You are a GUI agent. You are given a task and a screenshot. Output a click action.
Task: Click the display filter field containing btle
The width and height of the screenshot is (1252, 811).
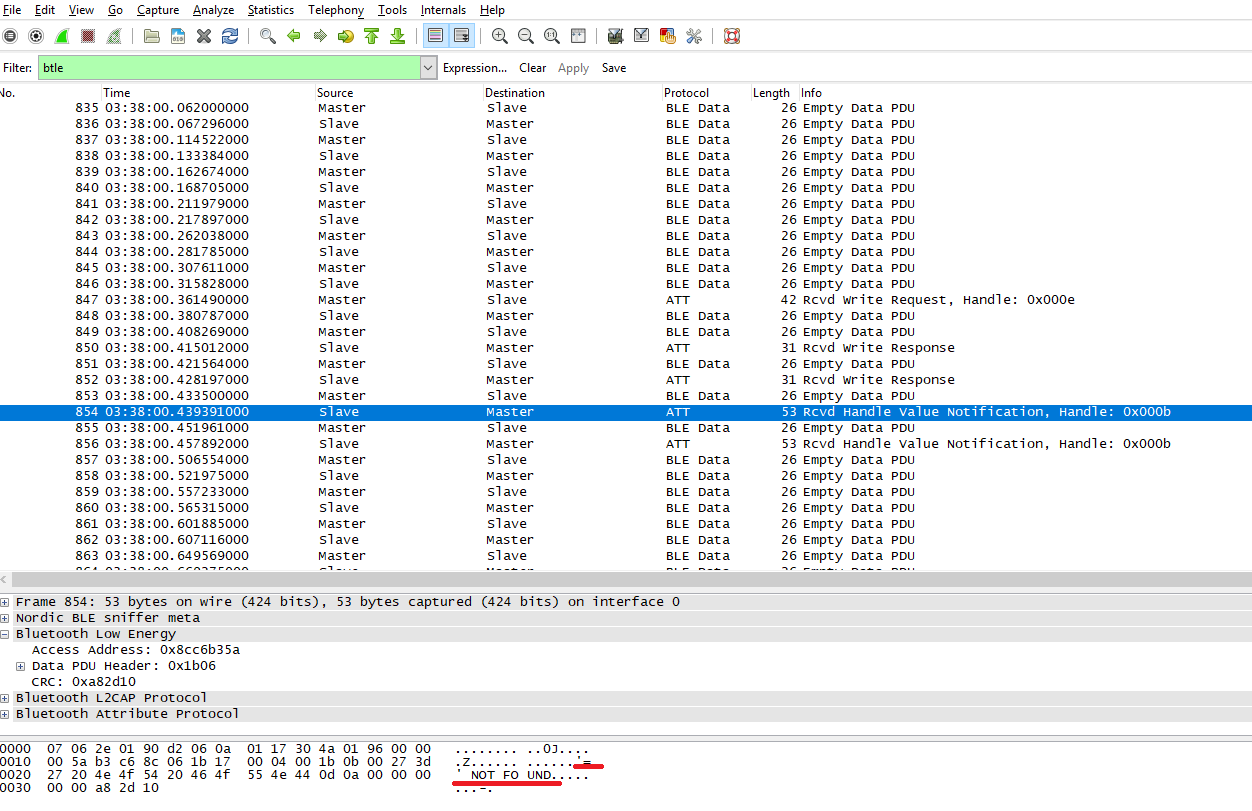point(229,68)
